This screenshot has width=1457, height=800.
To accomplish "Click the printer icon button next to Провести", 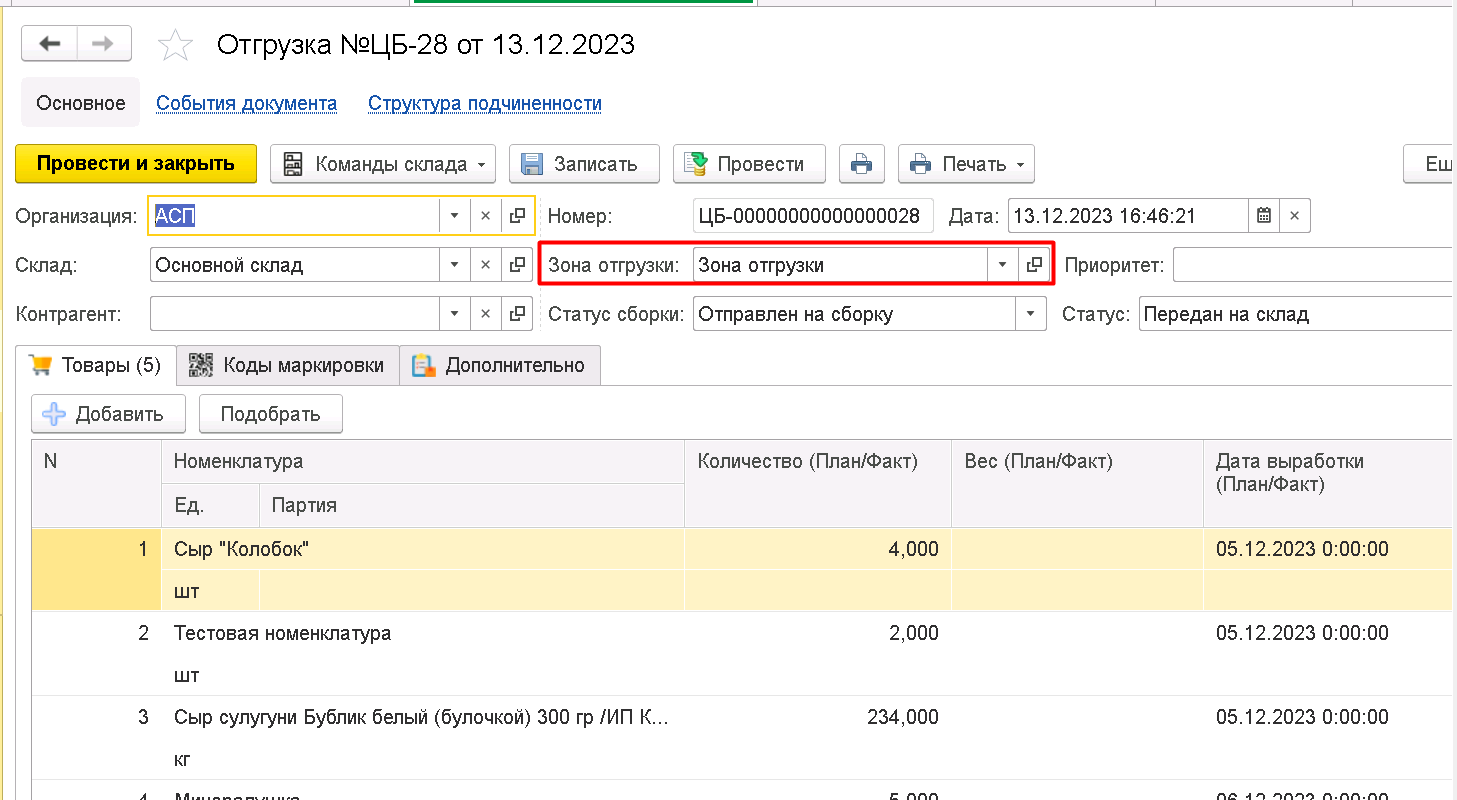I will (x=861, y=164).
